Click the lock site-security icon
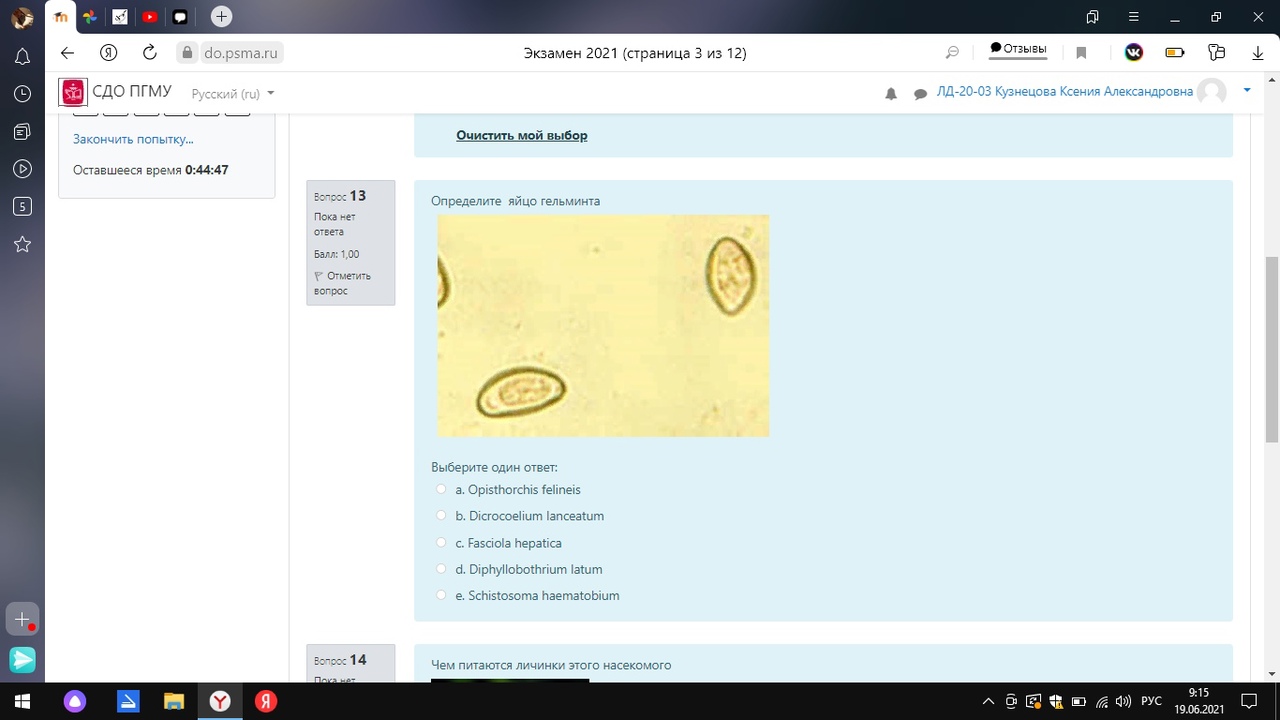The image size is (1280, 720). click(186, 53)
